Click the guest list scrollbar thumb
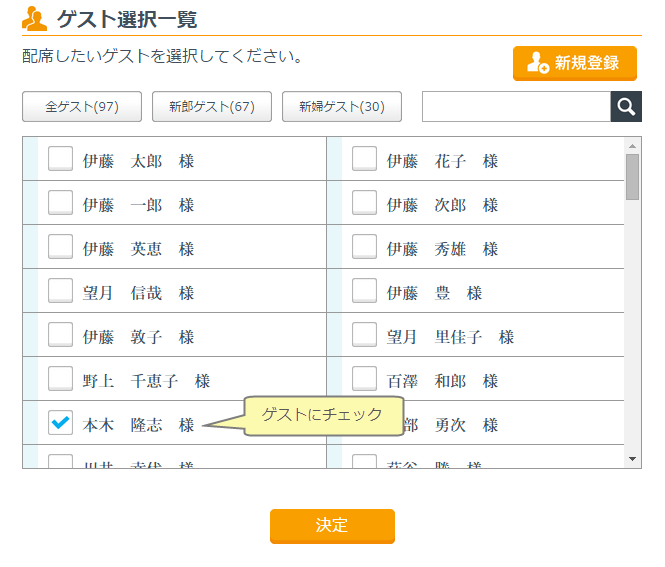The image size is (665, 567). point(632,177)
